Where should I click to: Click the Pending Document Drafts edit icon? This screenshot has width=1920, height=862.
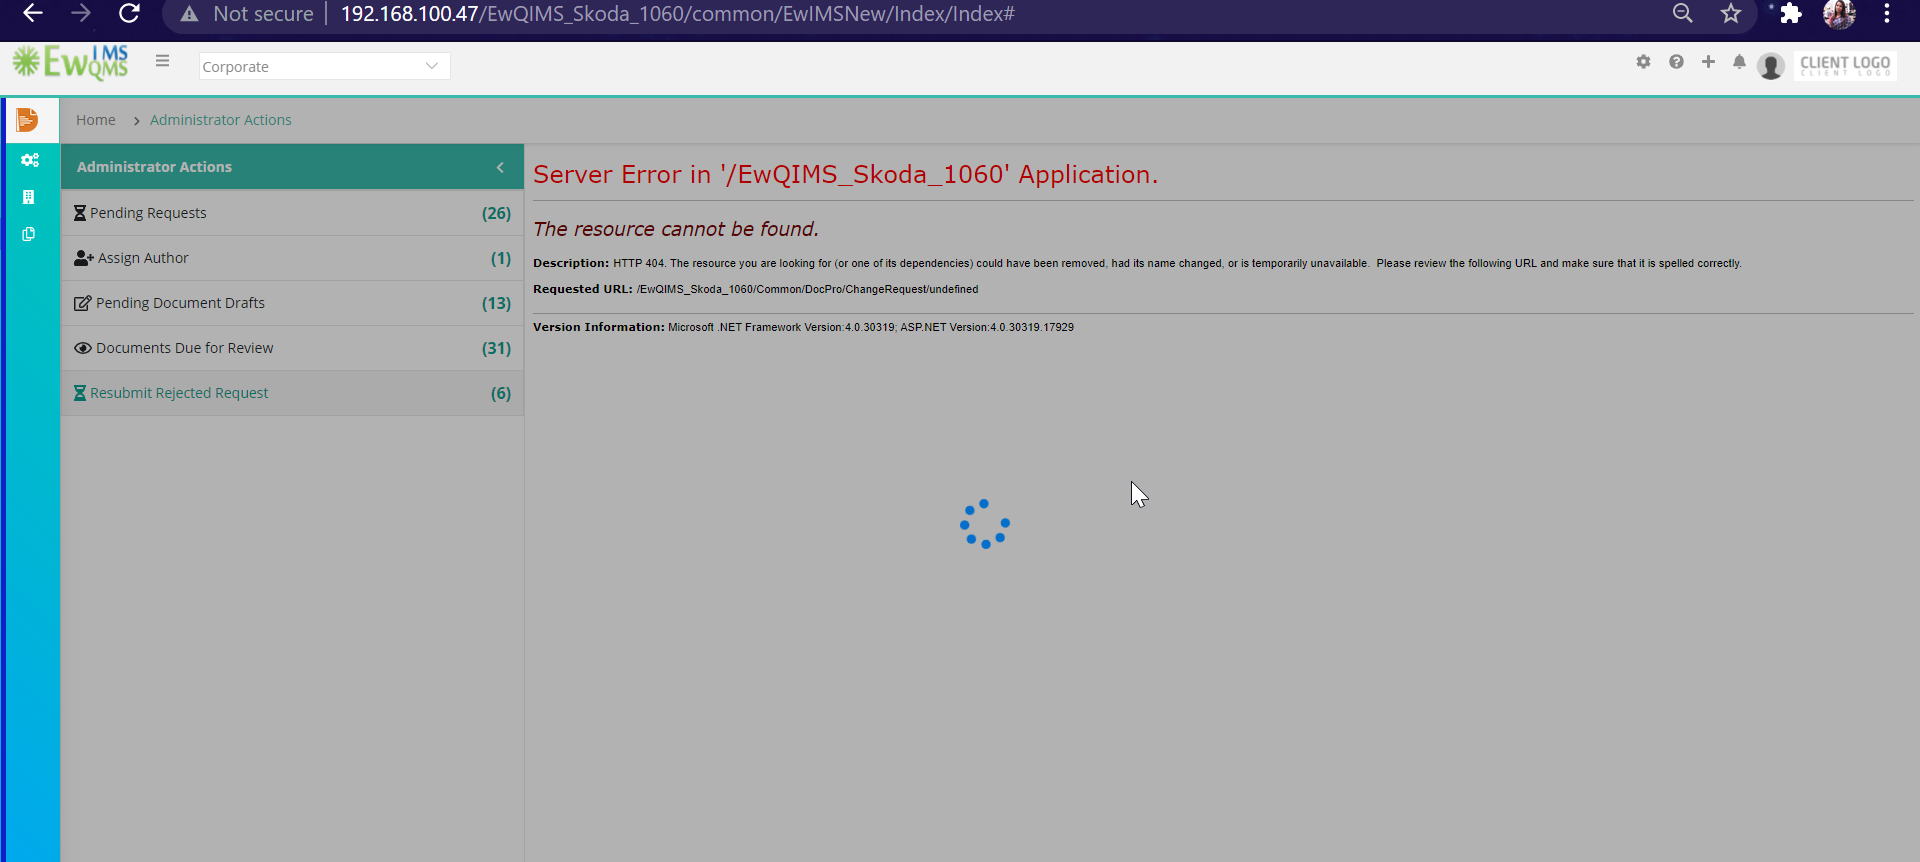coord(83,303)
